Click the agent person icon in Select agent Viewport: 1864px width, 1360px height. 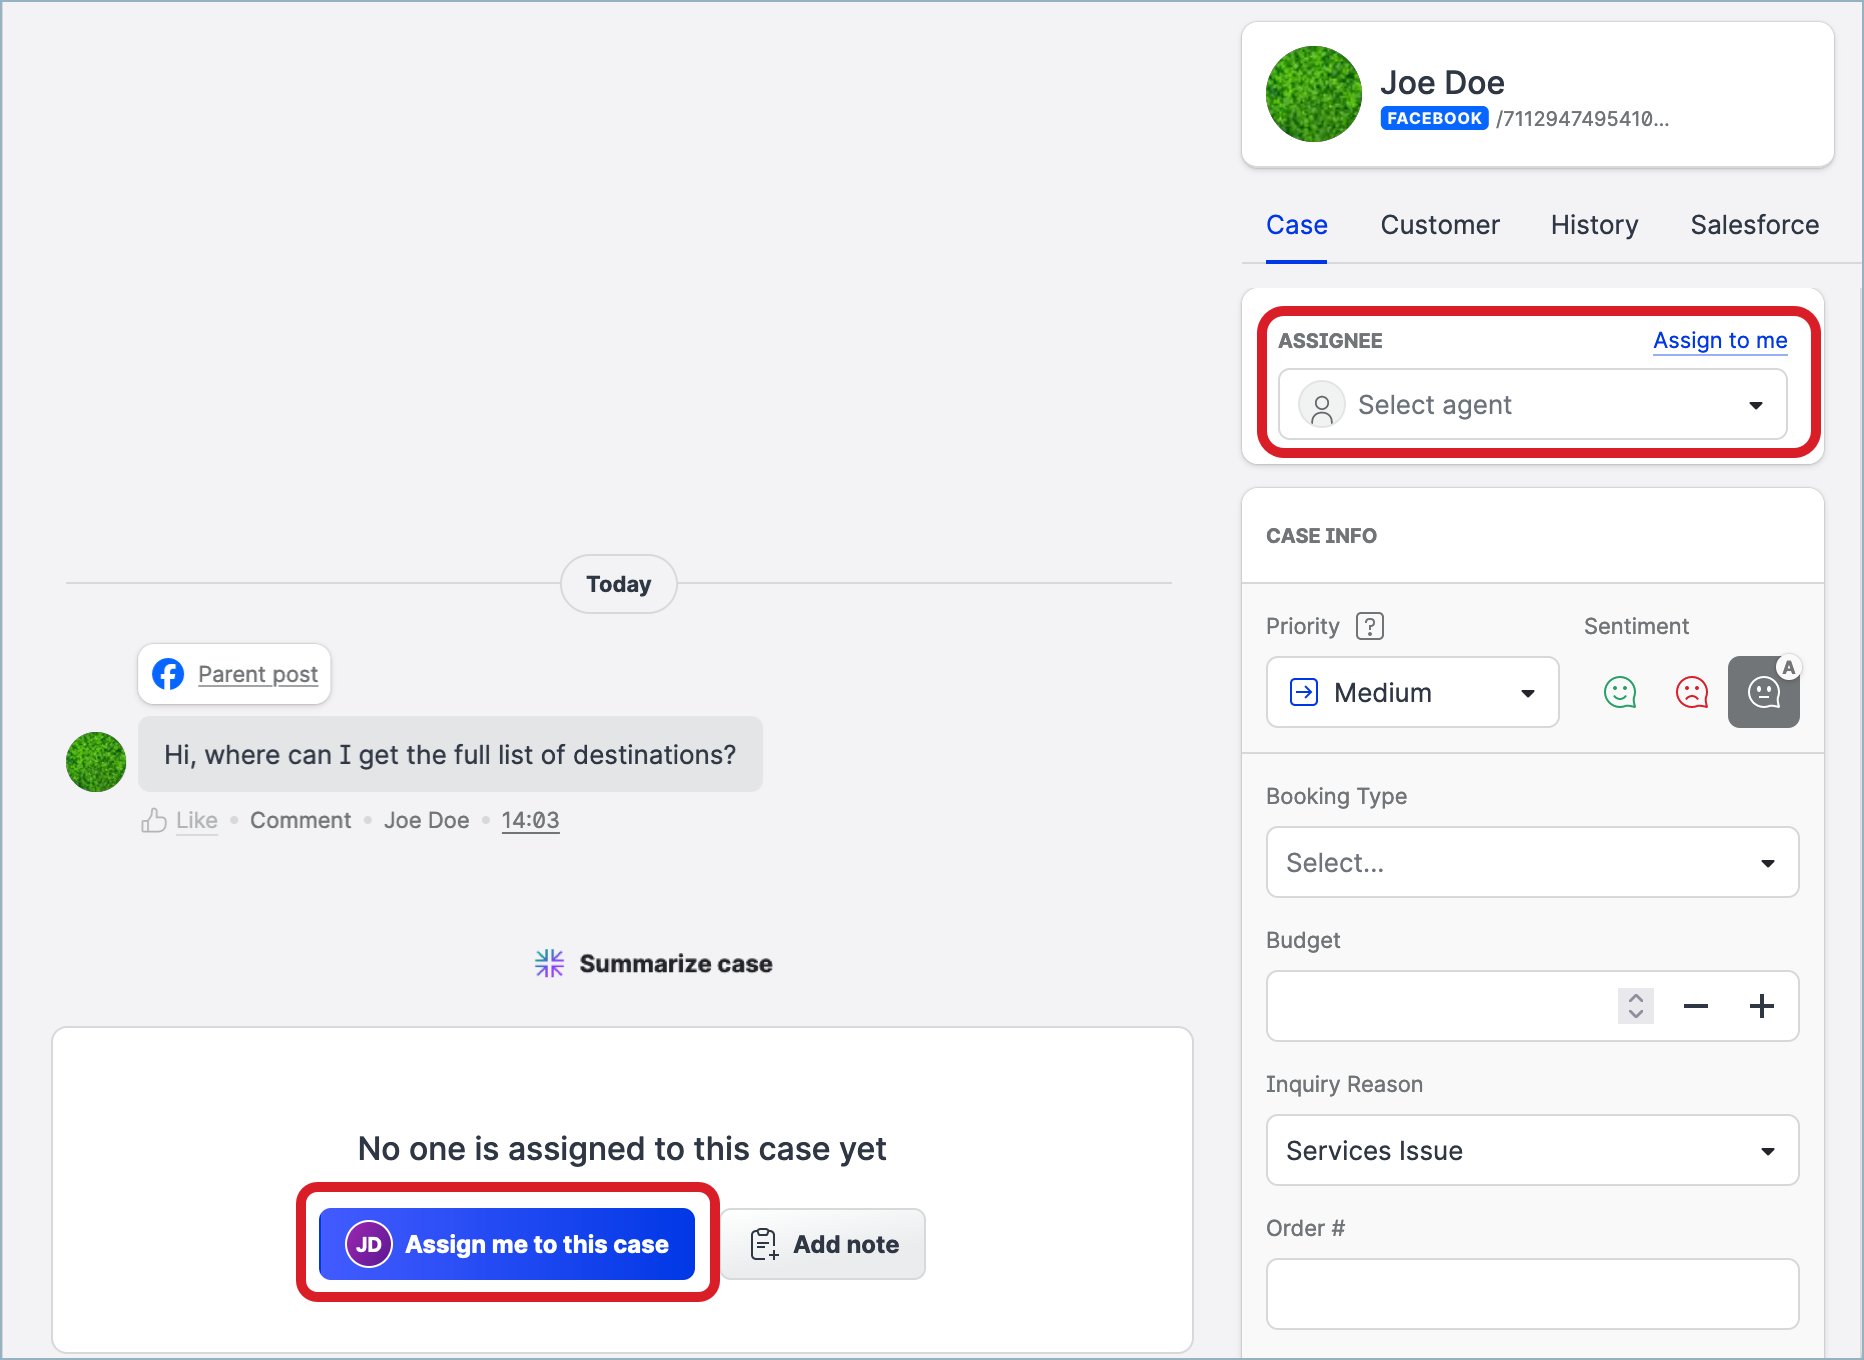1322,405
